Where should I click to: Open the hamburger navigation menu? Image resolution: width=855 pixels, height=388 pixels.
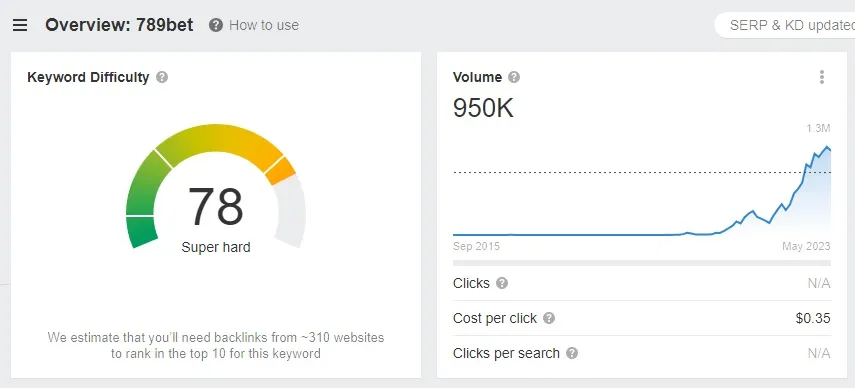pyautogui.click(x=20, y=25)
